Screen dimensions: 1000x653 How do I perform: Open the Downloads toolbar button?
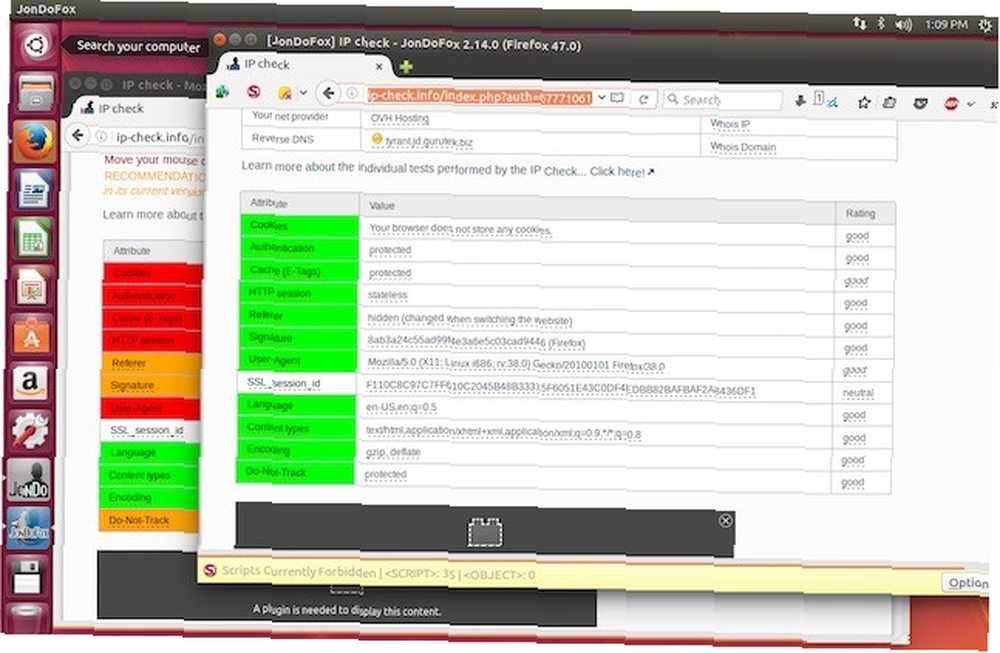pos(800,101)
